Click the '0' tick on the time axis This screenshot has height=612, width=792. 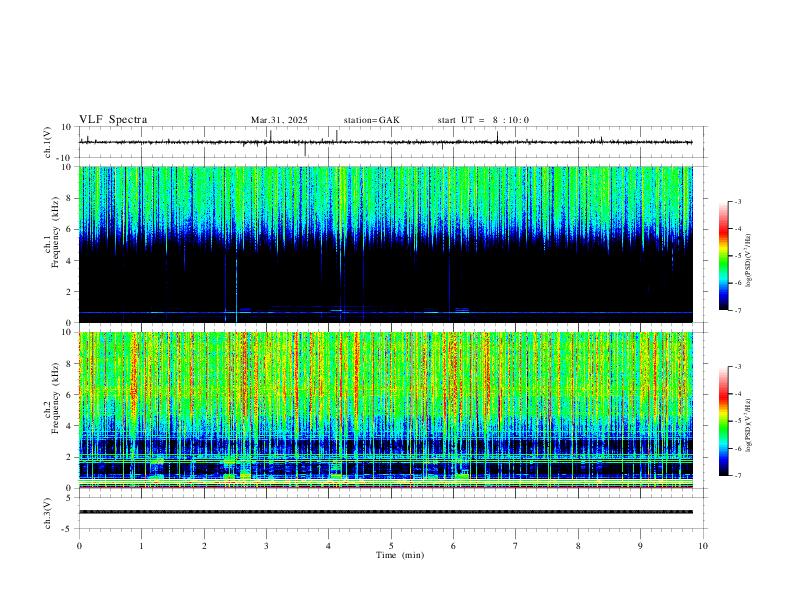[x=79, y=546]
